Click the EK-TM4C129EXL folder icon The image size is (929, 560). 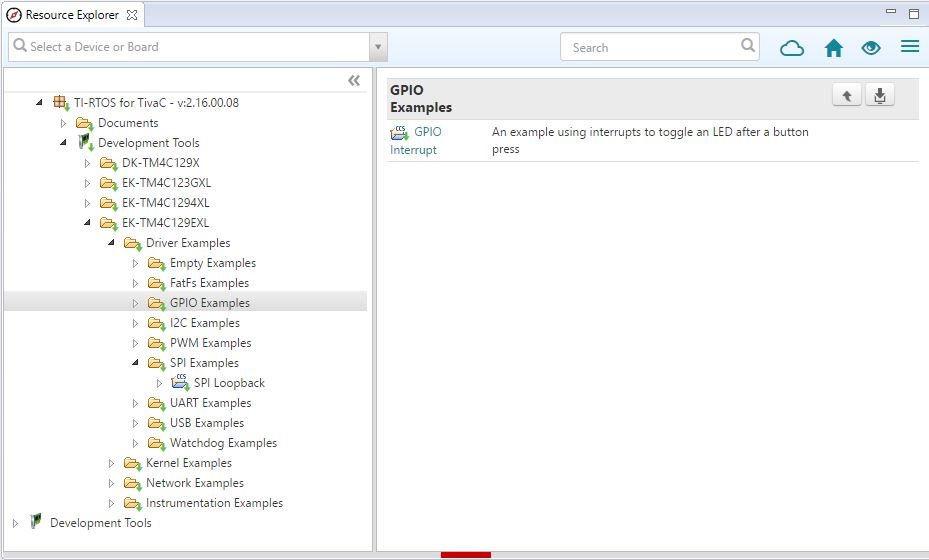coord(108,223)
